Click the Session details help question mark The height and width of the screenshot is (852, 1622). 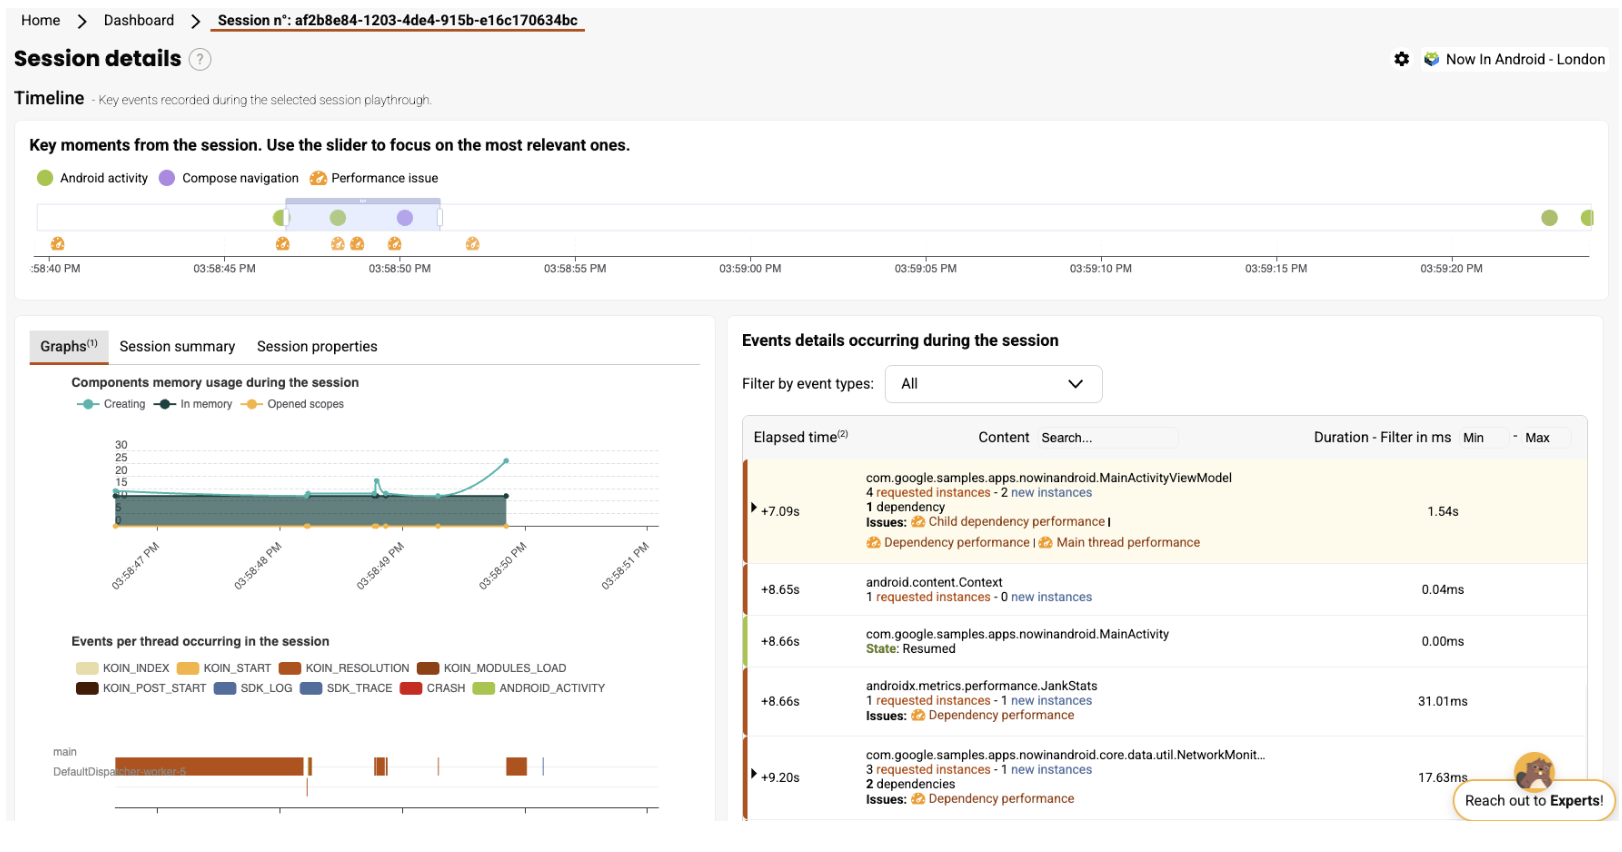point(200,59)
